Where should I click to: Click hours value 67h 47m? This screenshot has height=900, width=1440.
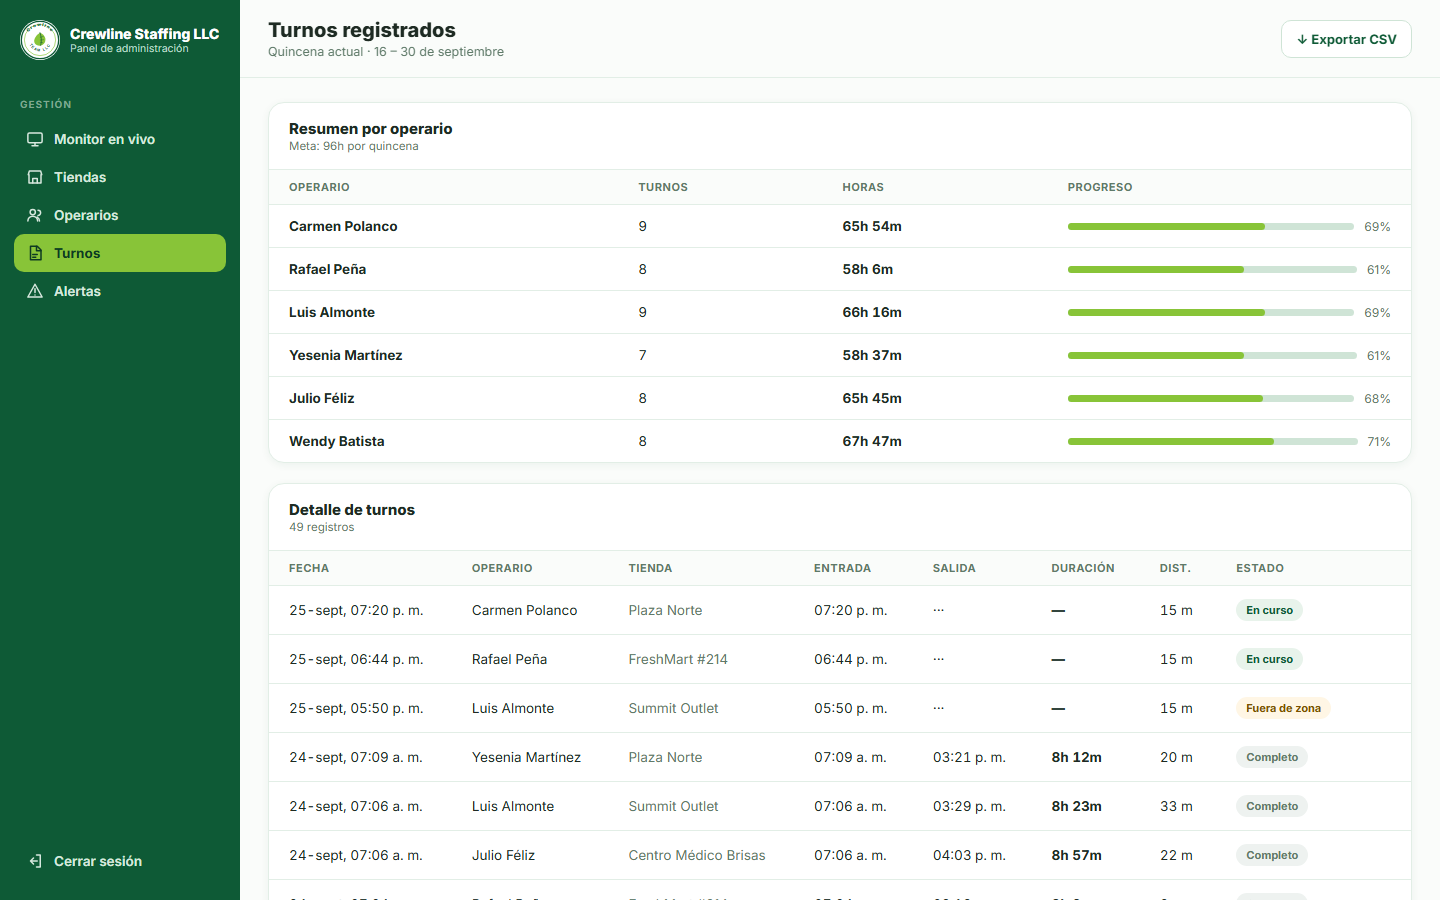[872, 441]
